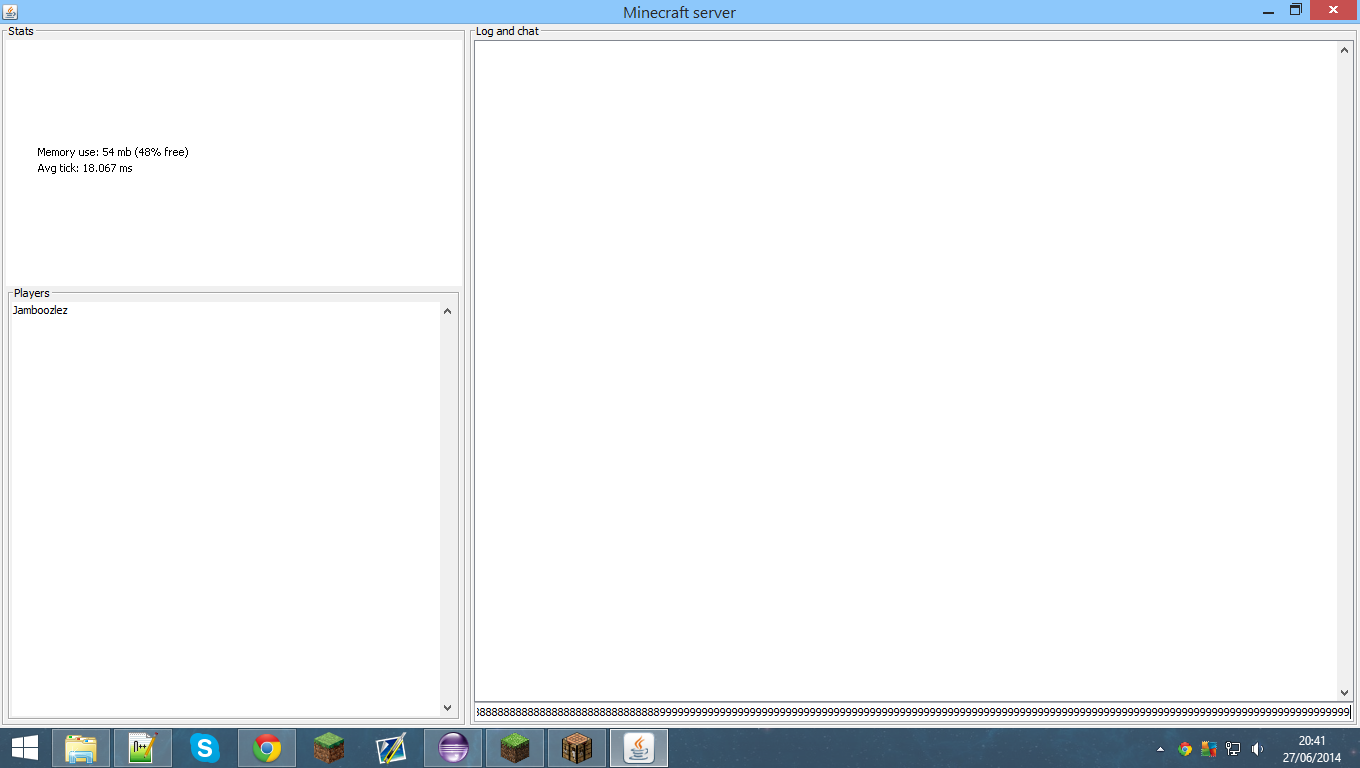
Task: Switch to Chrome on the taskbar
Action: pyautogui.click(x=267, y=748)
